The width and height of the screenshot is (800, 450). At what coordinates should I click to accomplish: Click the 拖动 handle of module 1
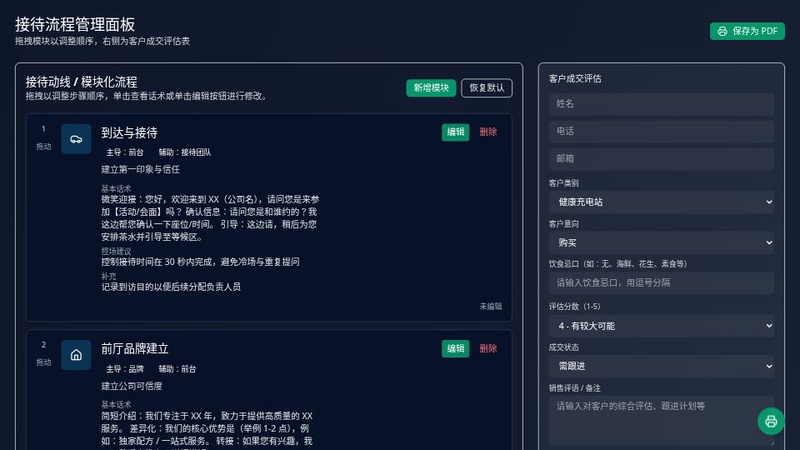point(43,147)
